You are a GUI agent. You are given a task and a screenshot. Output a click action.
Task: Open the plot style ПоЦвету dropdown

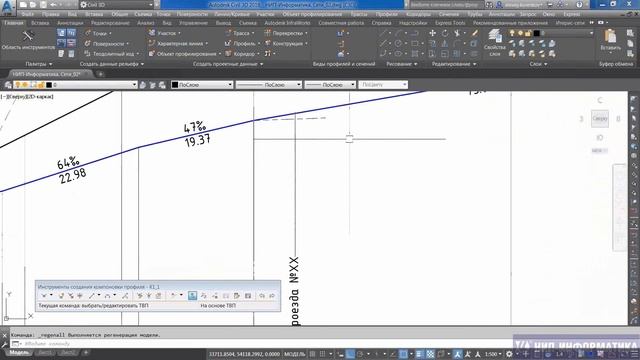pyautogui.click(x=383, y=85)
